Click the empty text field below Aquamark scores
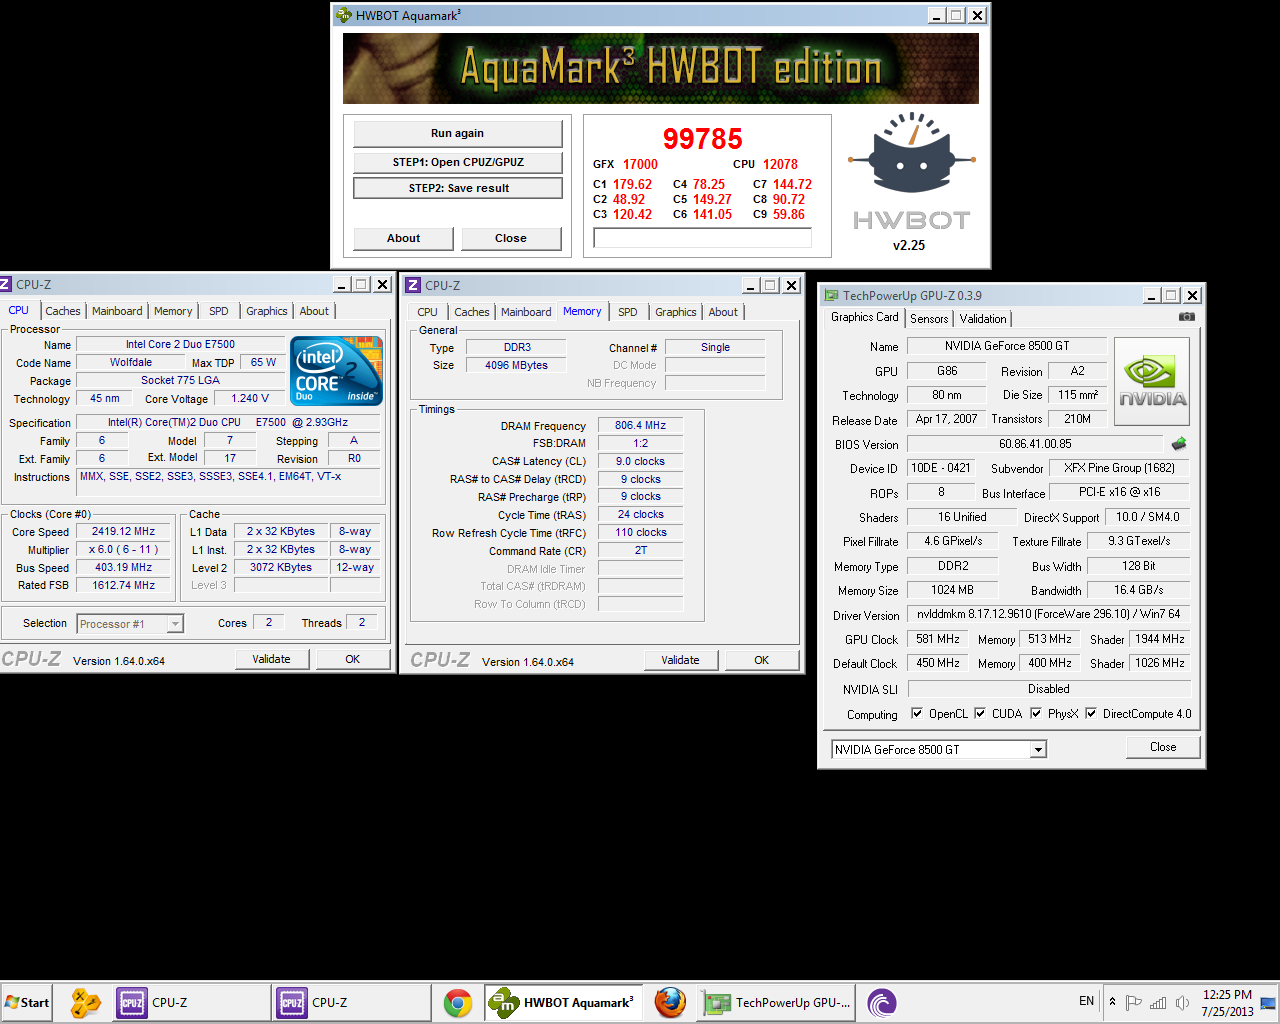 [702, 238]
